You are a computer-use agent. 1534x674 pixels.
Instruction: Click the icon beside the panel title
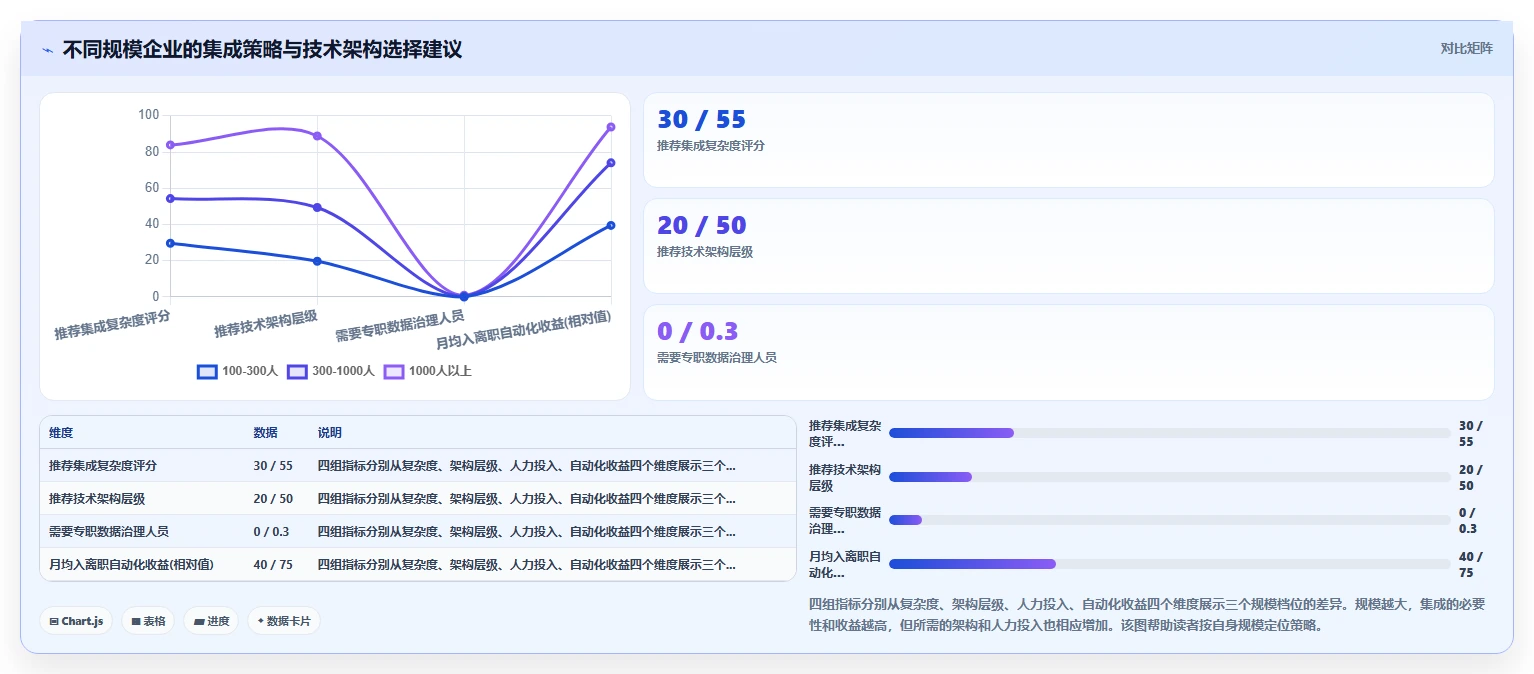48,50
